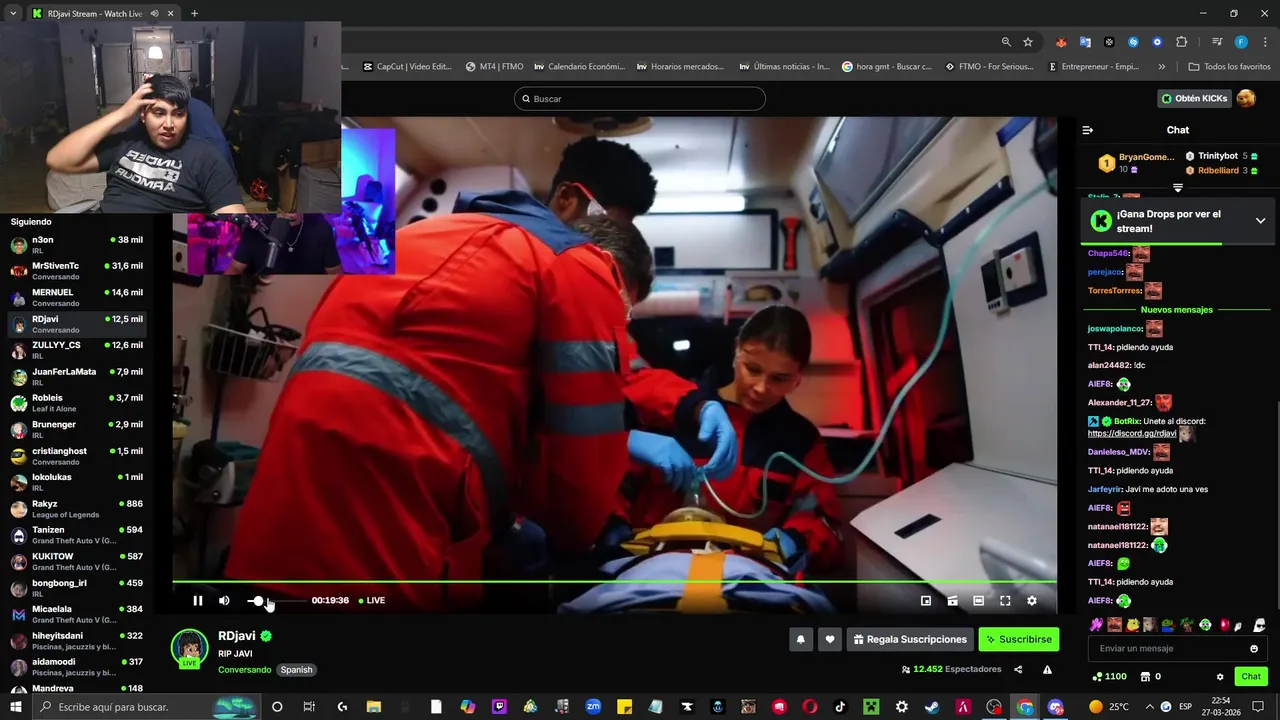Enter fullscreen mode in player
Screen dimensions: 1280x720
coord(1005,600)
